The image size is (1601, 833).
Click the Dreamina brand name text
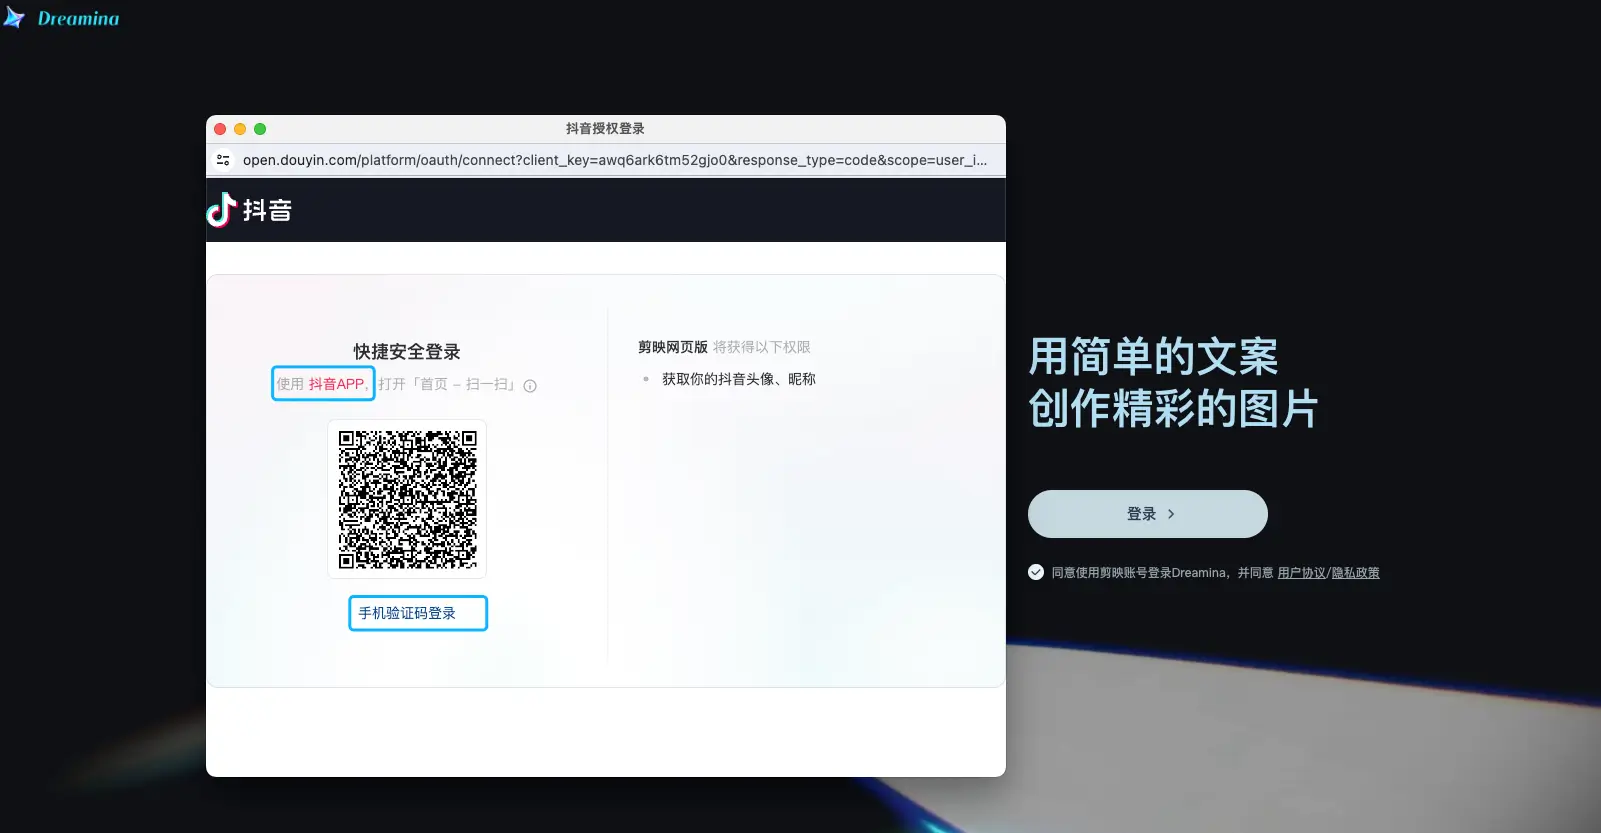[x=78, y=18]
